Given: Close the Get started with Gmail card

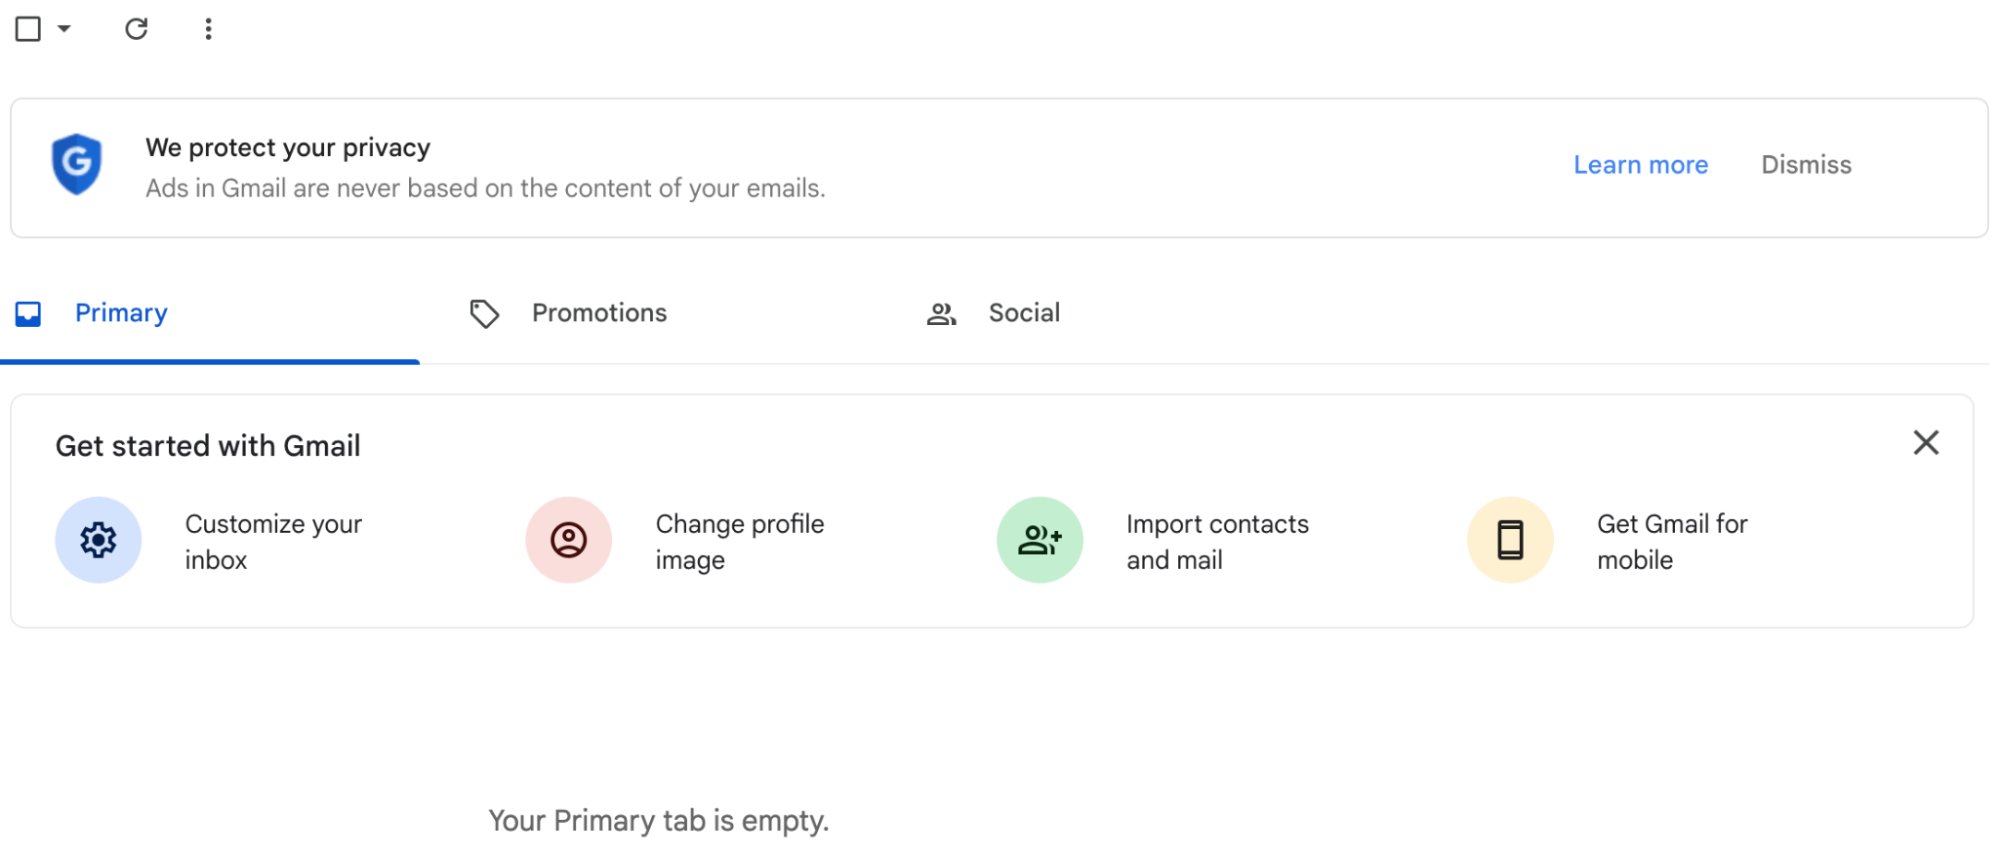Looking at the screenshot, I should tap(1927, 443).
